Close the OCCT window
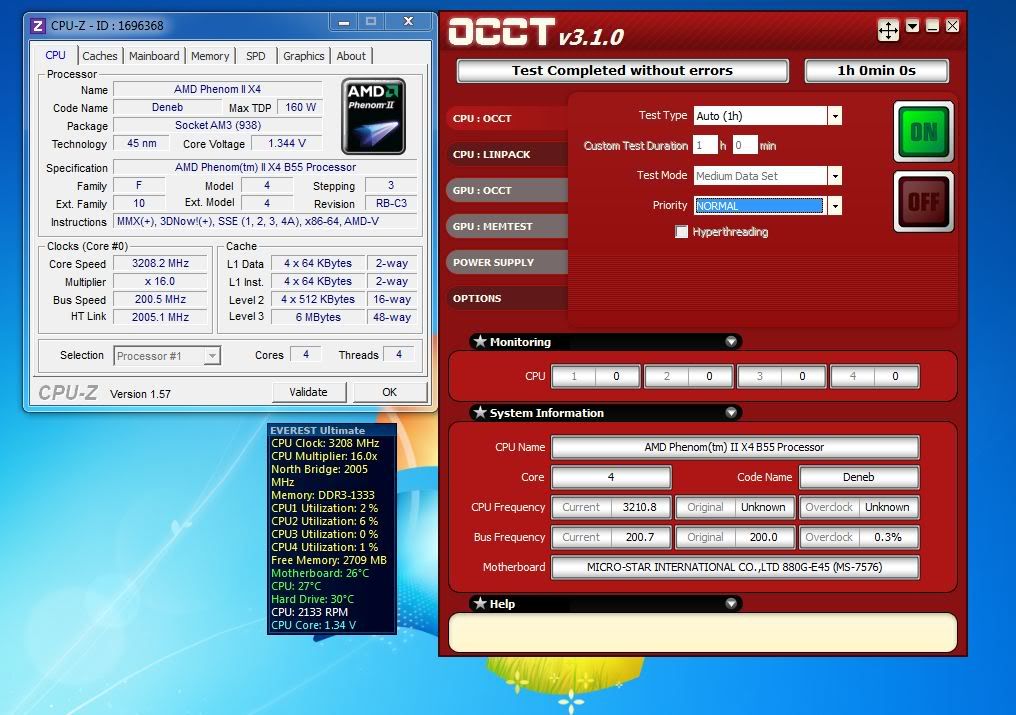 (952, 26)
